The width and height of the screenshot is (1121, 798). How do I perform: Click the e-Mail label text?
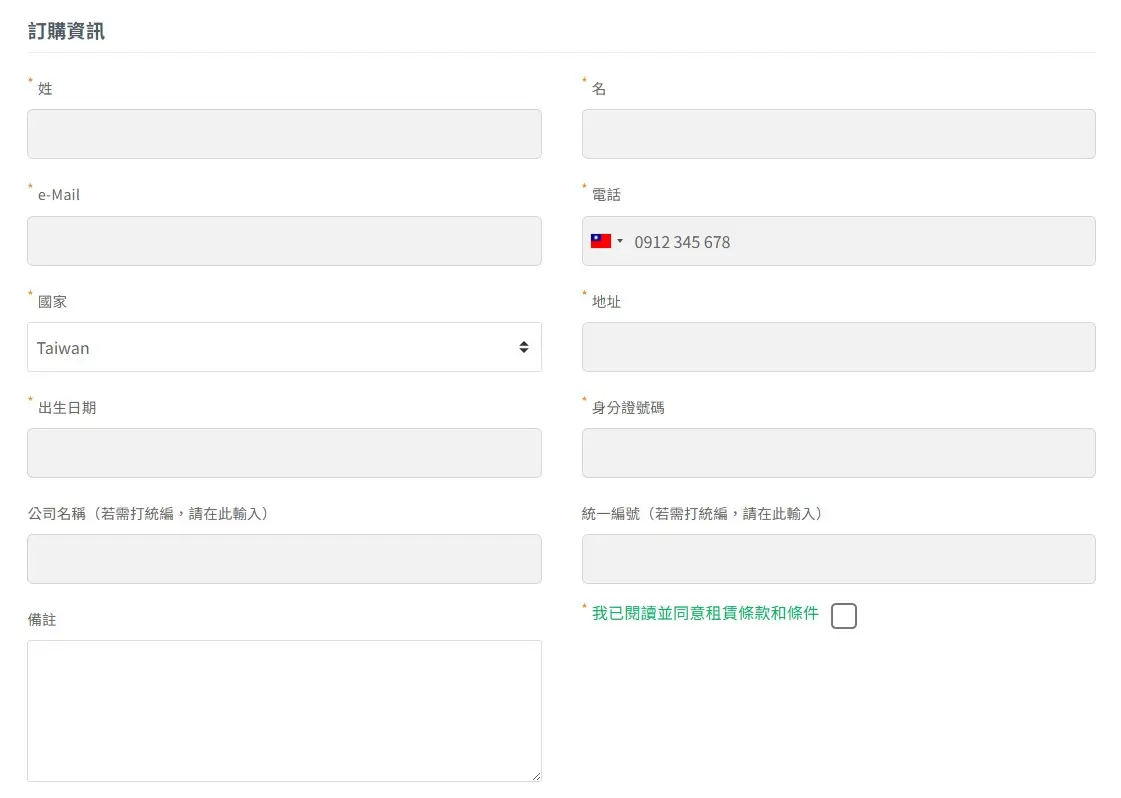point(59,194)
